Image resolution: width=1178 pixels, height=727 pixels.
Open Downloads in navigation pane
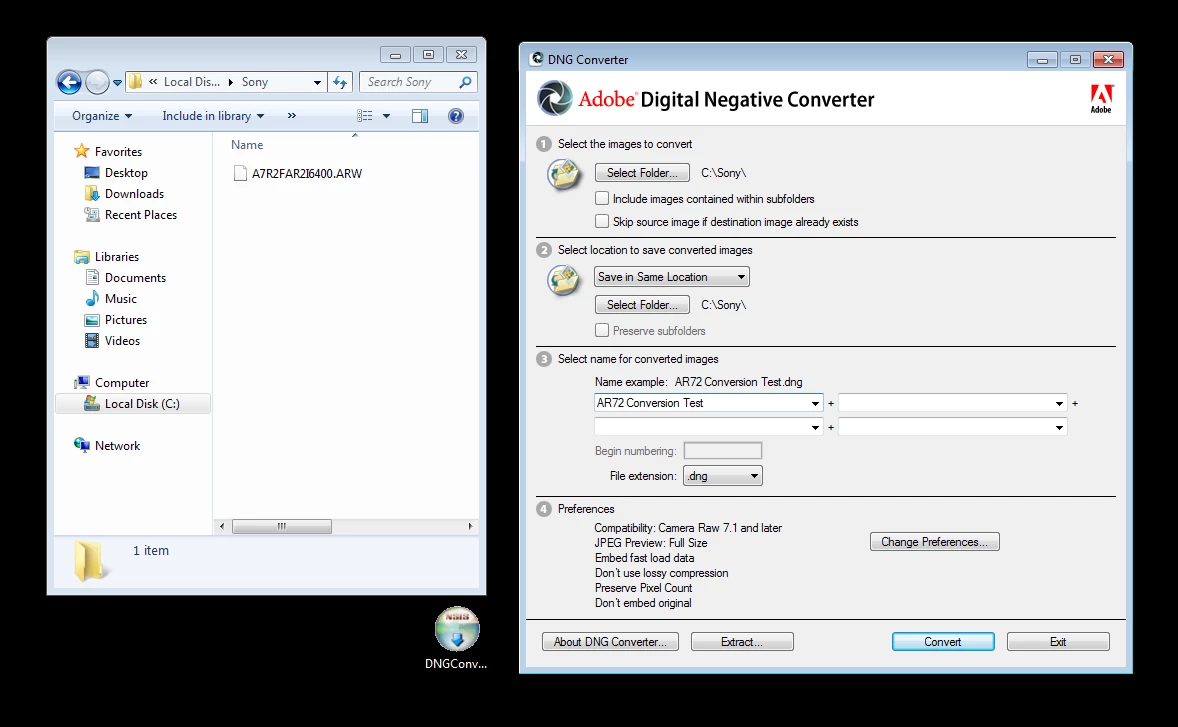(x=134, y=194)
